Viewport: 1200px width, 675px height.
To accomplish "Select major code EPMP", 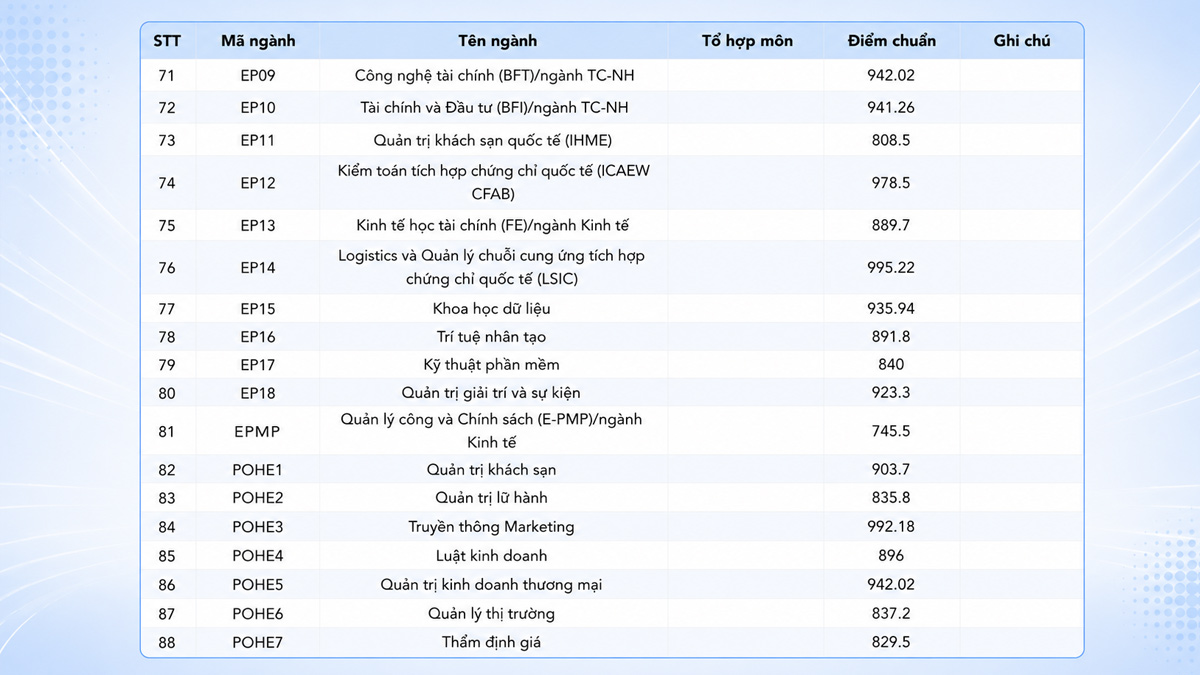I will tap(258, 432).
